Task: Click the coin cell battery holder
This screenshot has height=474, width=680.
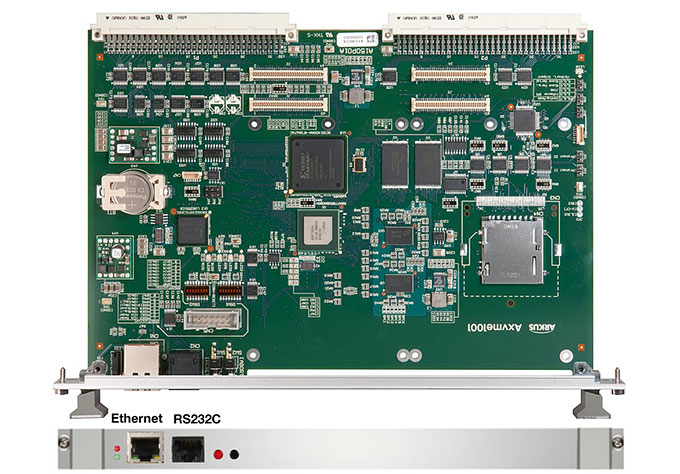Action: 133,191
